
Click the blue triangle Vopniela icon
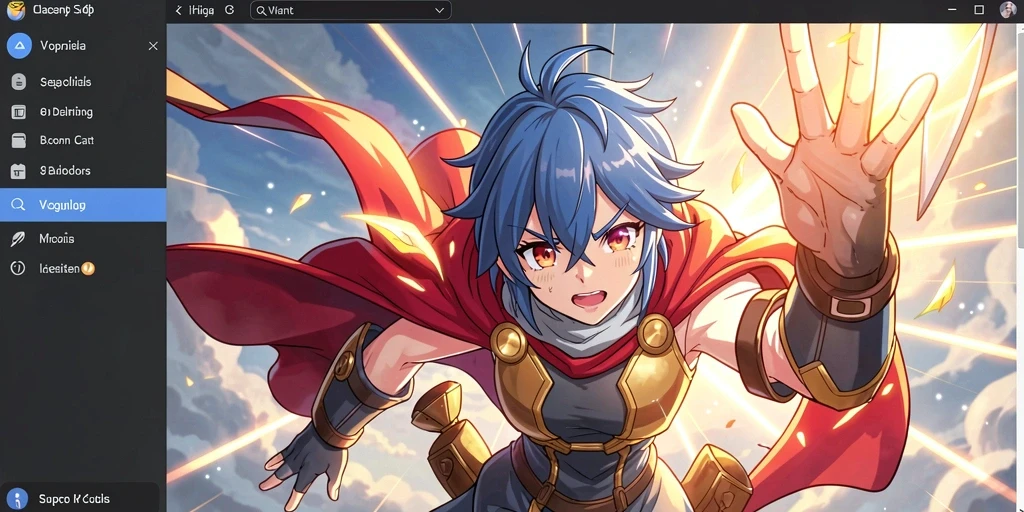tap(19, 46)
